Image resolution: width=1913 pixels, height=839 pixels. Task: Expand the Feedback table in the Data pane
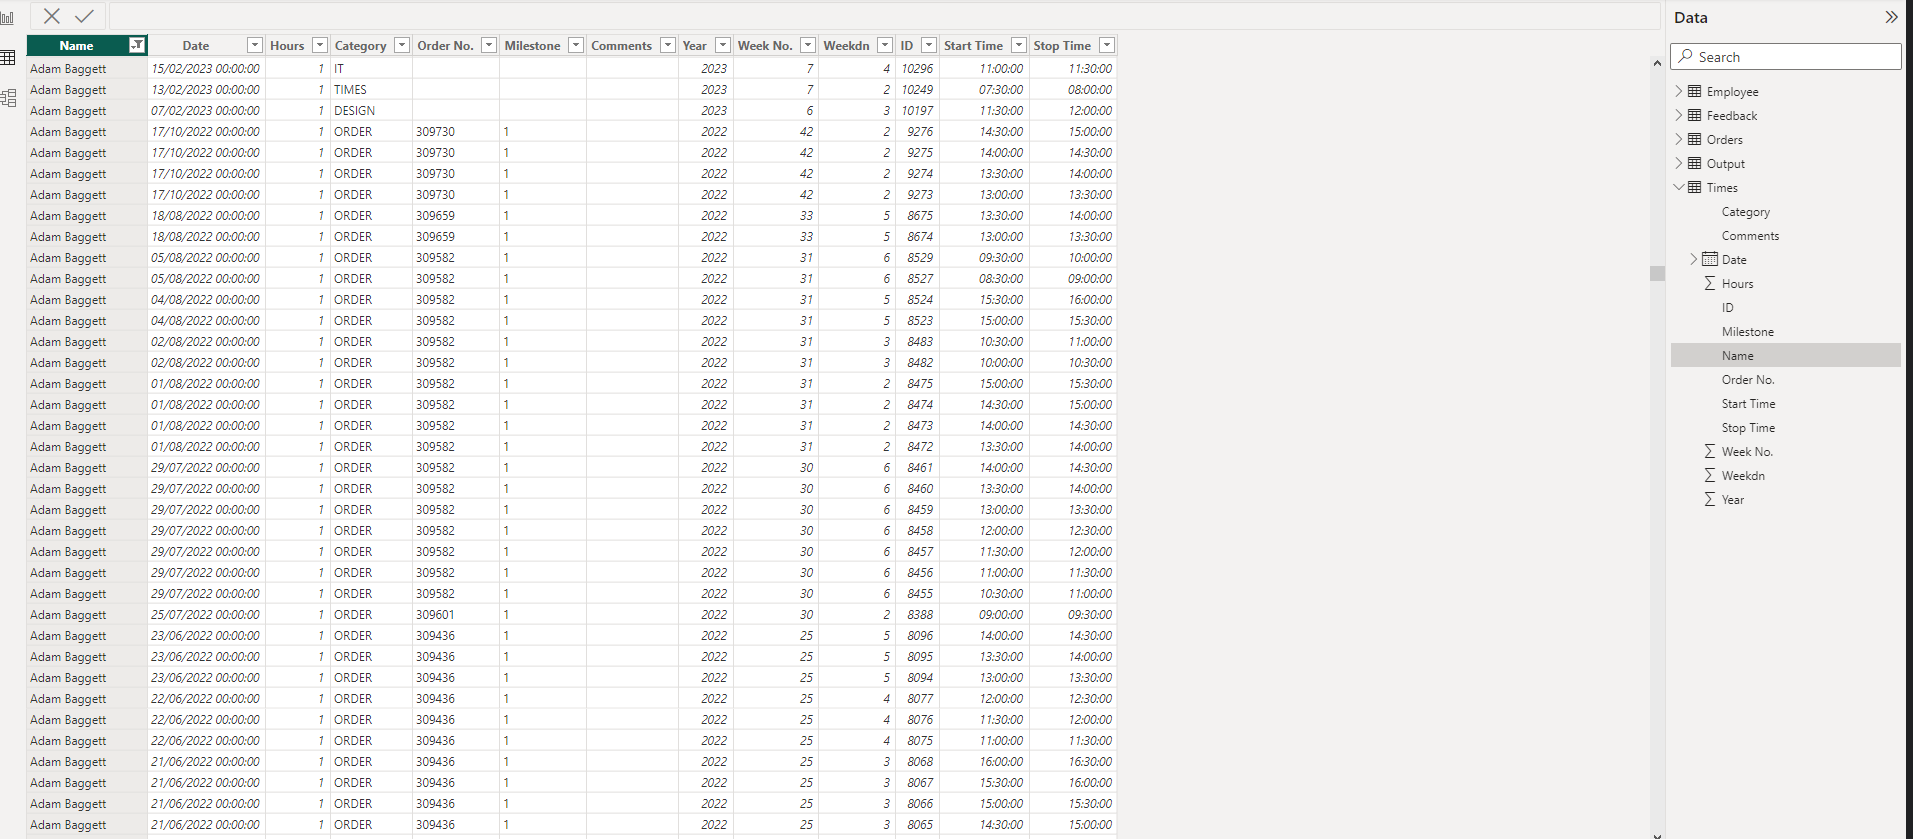pos(1679,115)
